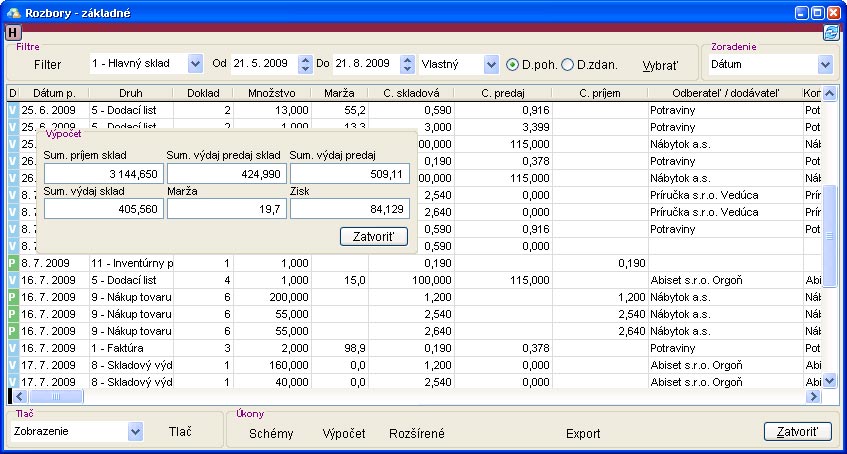Screen dimensions: 847x454
Task: Click the refresh icon at top right
Action: (831, 32)
